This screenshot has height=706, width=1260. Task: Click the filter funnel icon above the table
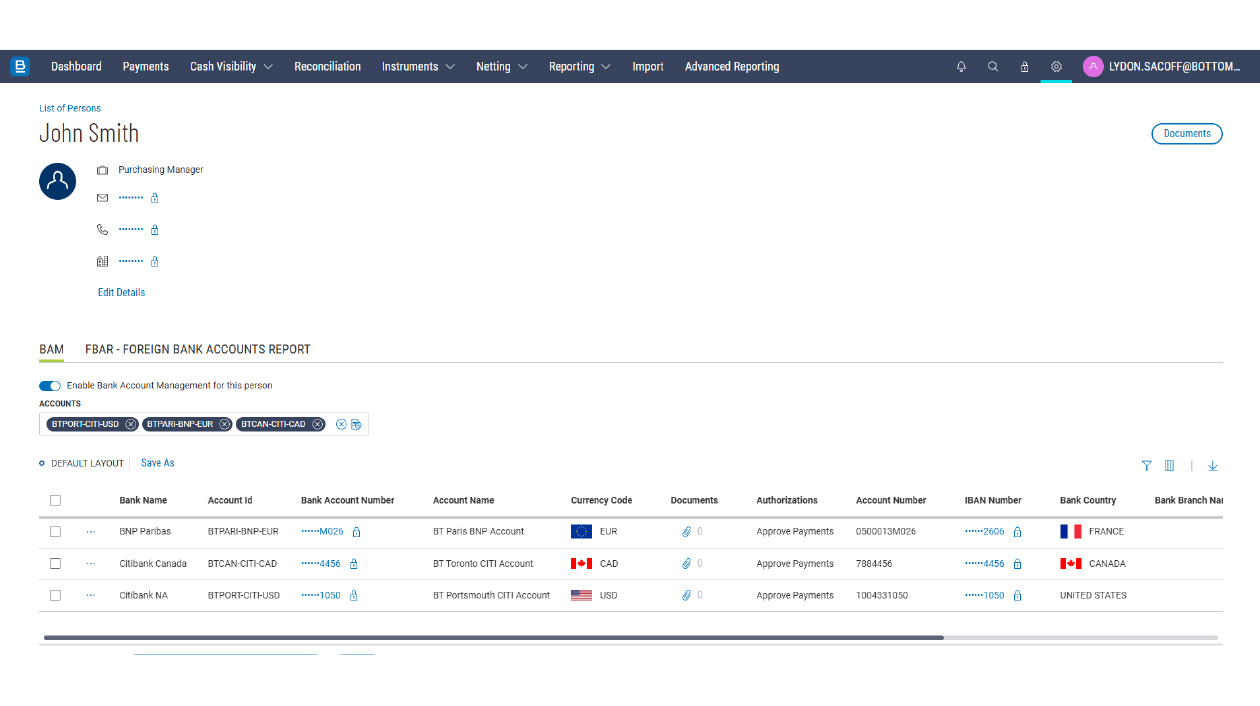point(1147,465)
